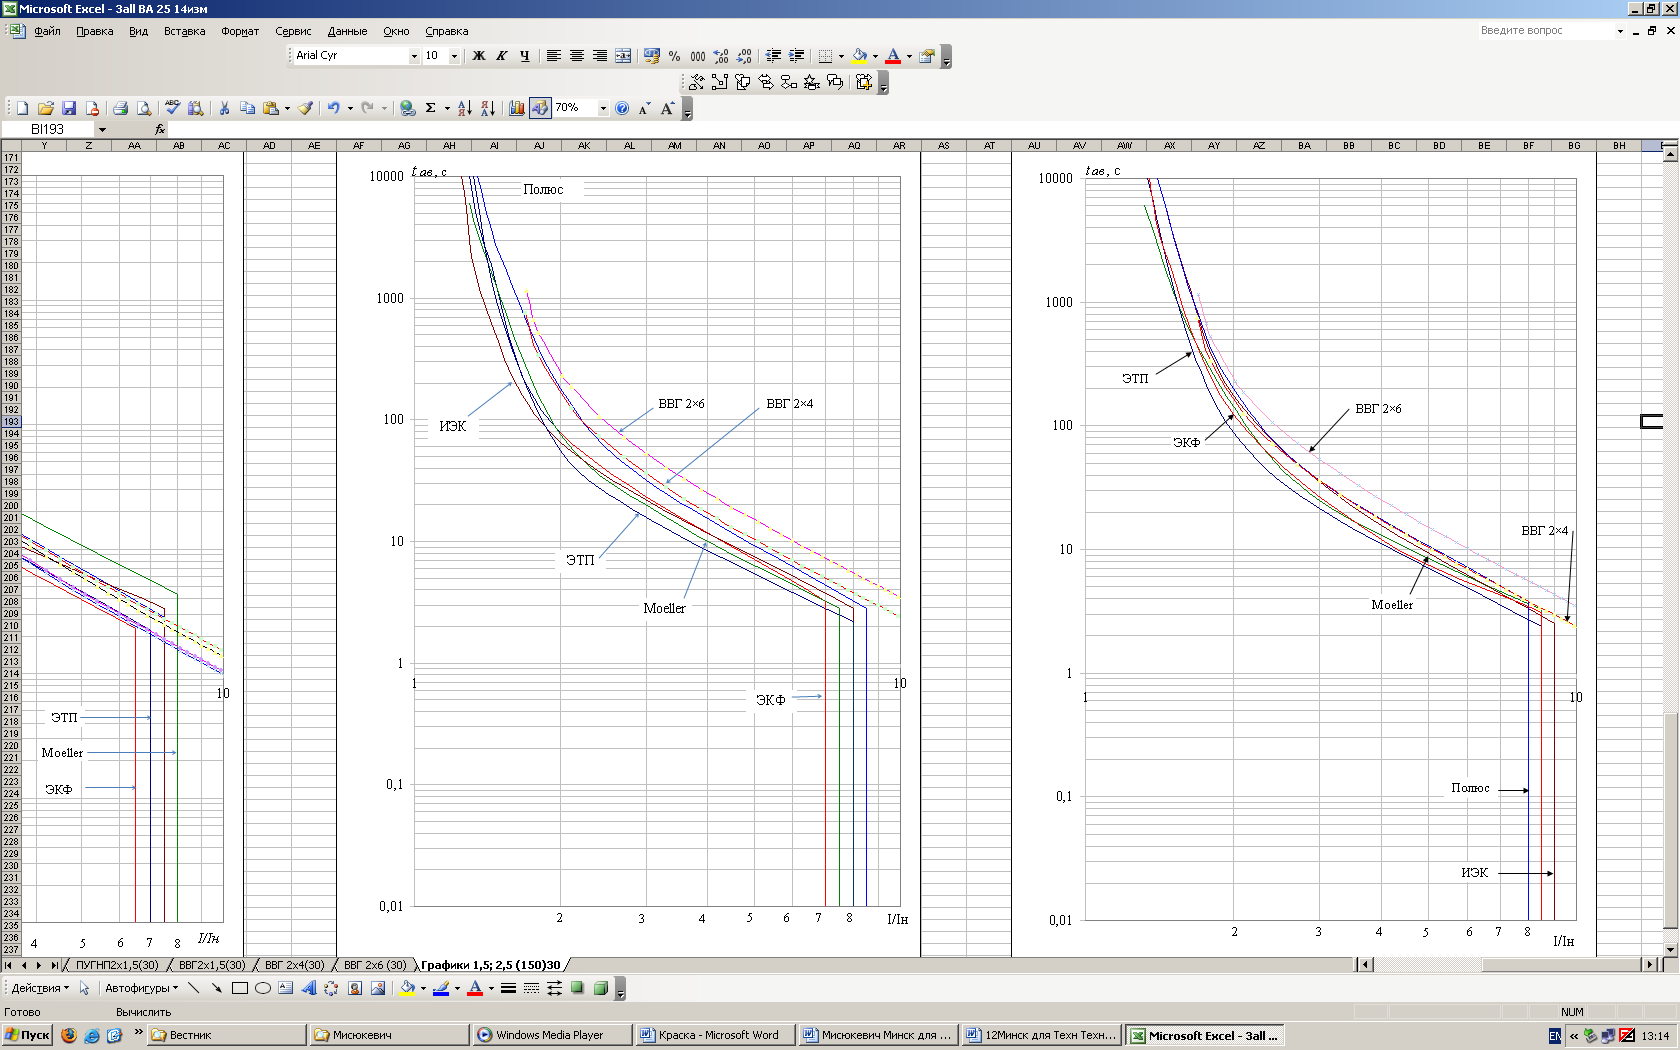Open the Chart Wizard tool
Screen dimensions: 1680x1050
pos(516,108)
